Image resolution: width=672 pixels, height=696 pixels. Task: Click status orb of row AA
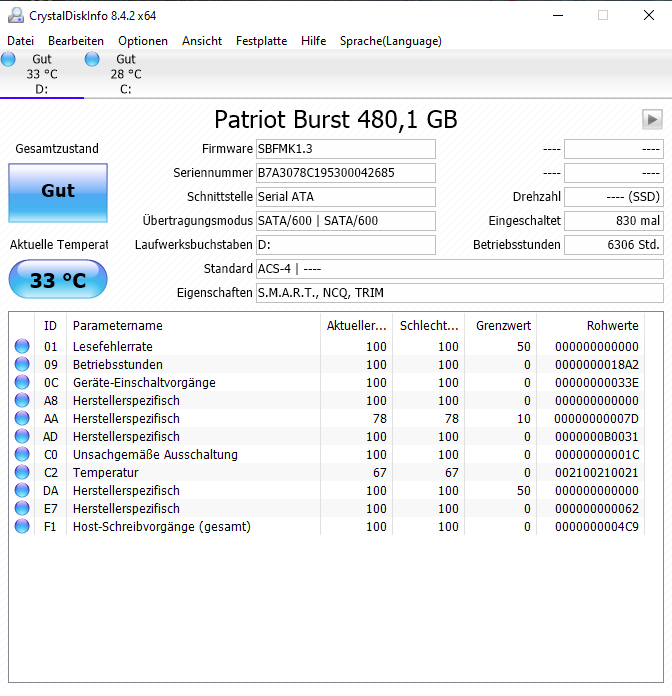point(22,418)
